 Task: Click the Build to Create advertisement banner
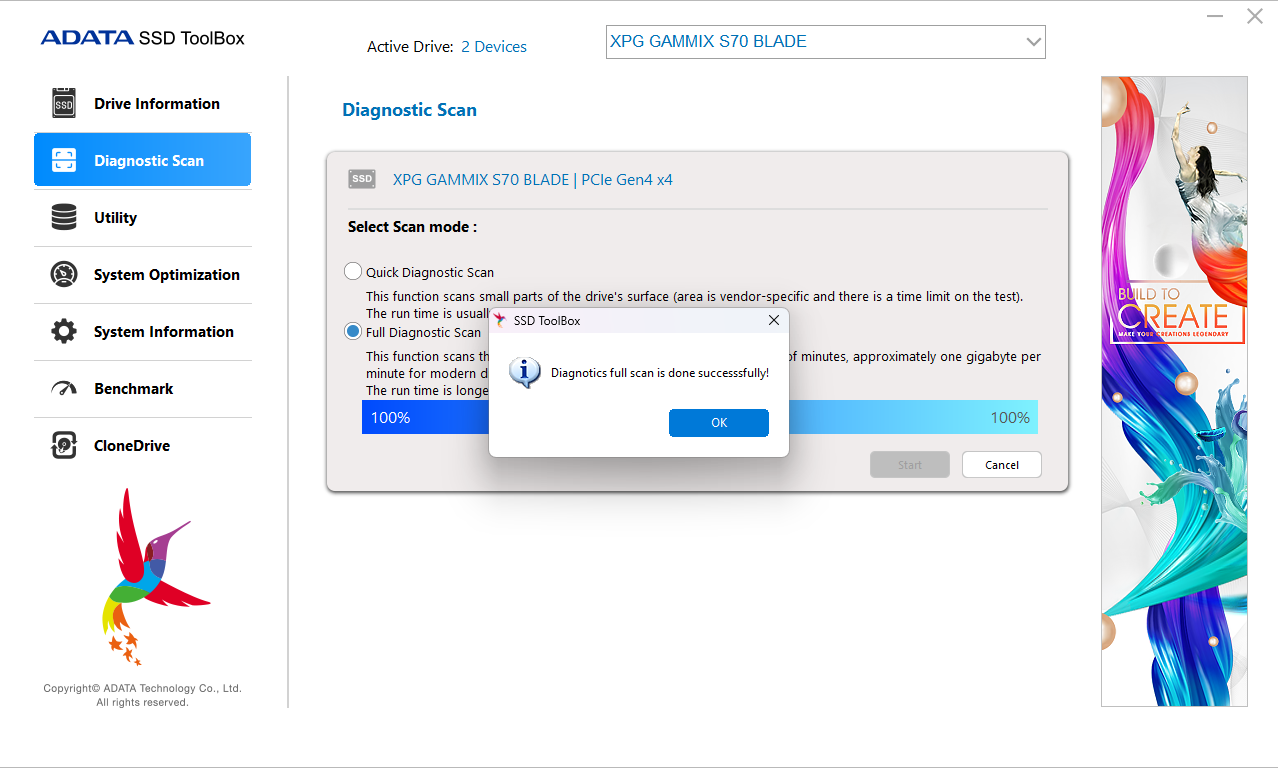(x=1174, y=392)
